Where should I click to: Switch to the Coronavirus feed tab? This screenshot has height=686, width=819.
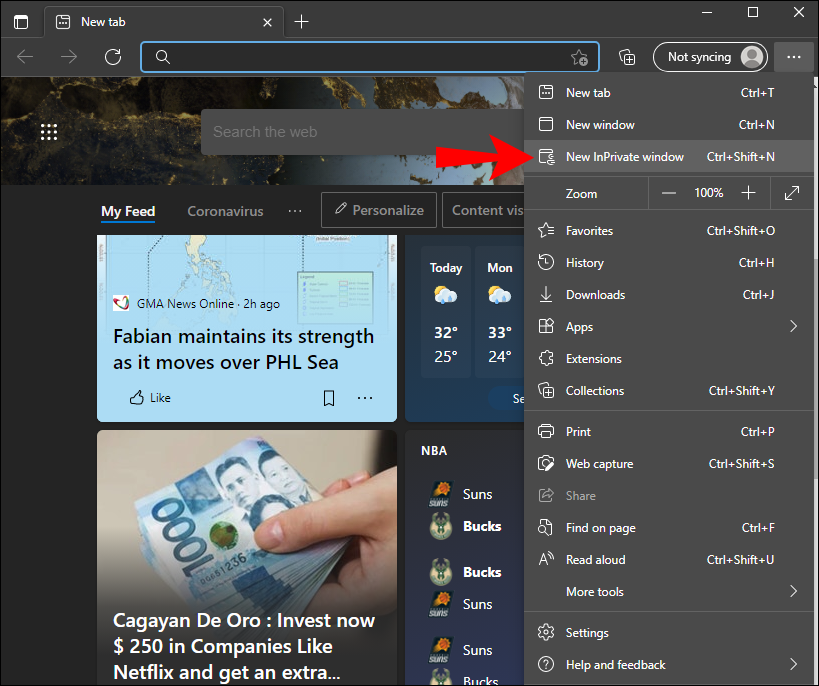click(225, 211)
